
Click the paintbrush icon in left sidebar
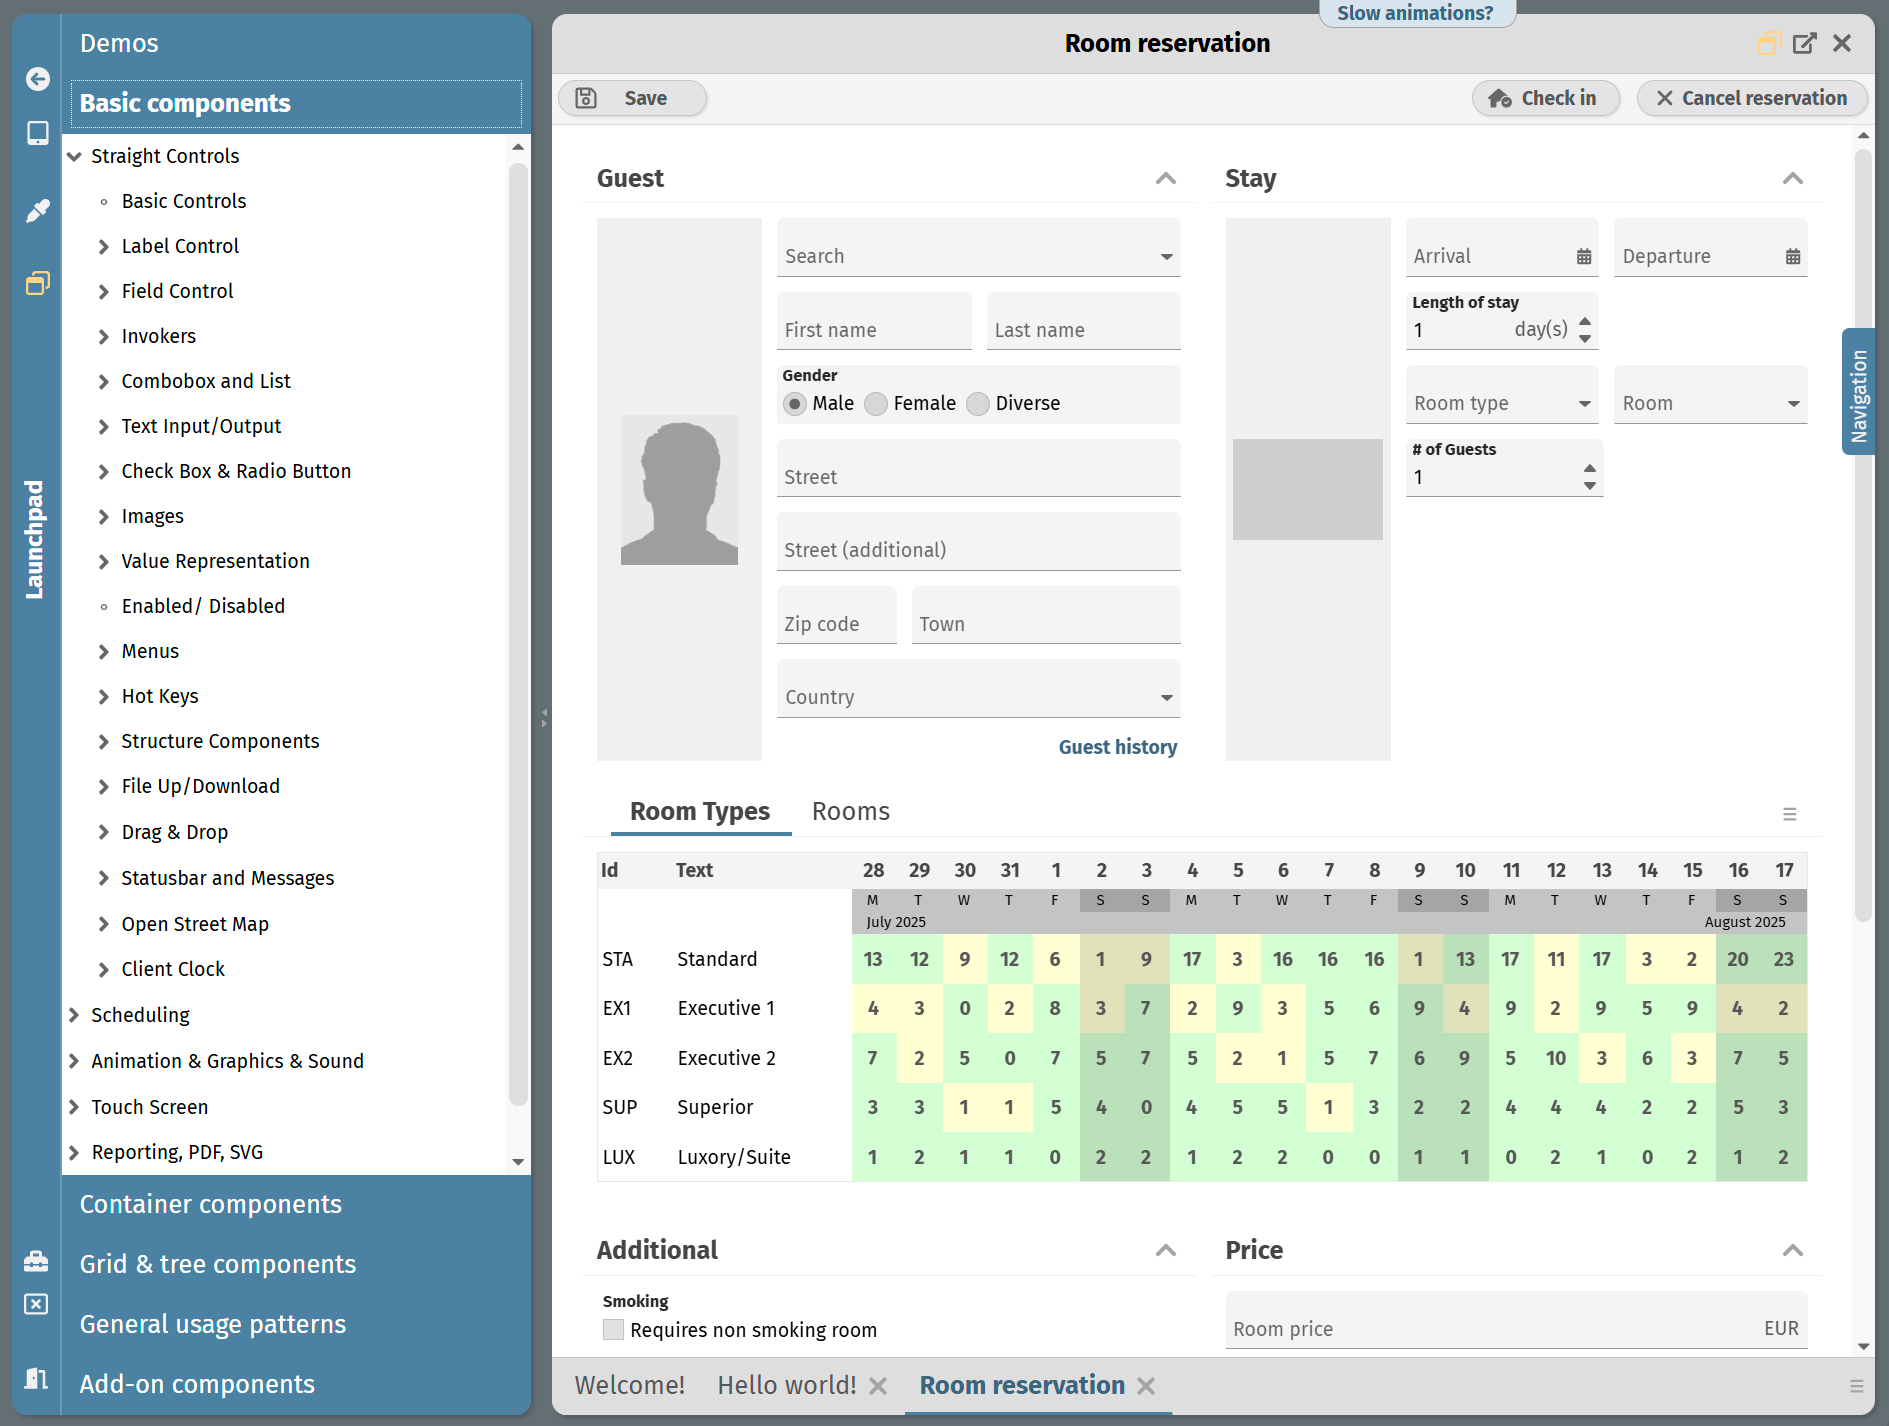point(37,210)
